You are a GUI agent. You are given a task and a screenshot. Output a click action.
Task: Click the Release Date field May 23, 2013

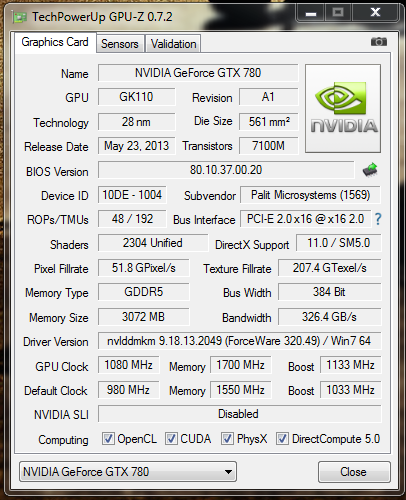point(136,146)
